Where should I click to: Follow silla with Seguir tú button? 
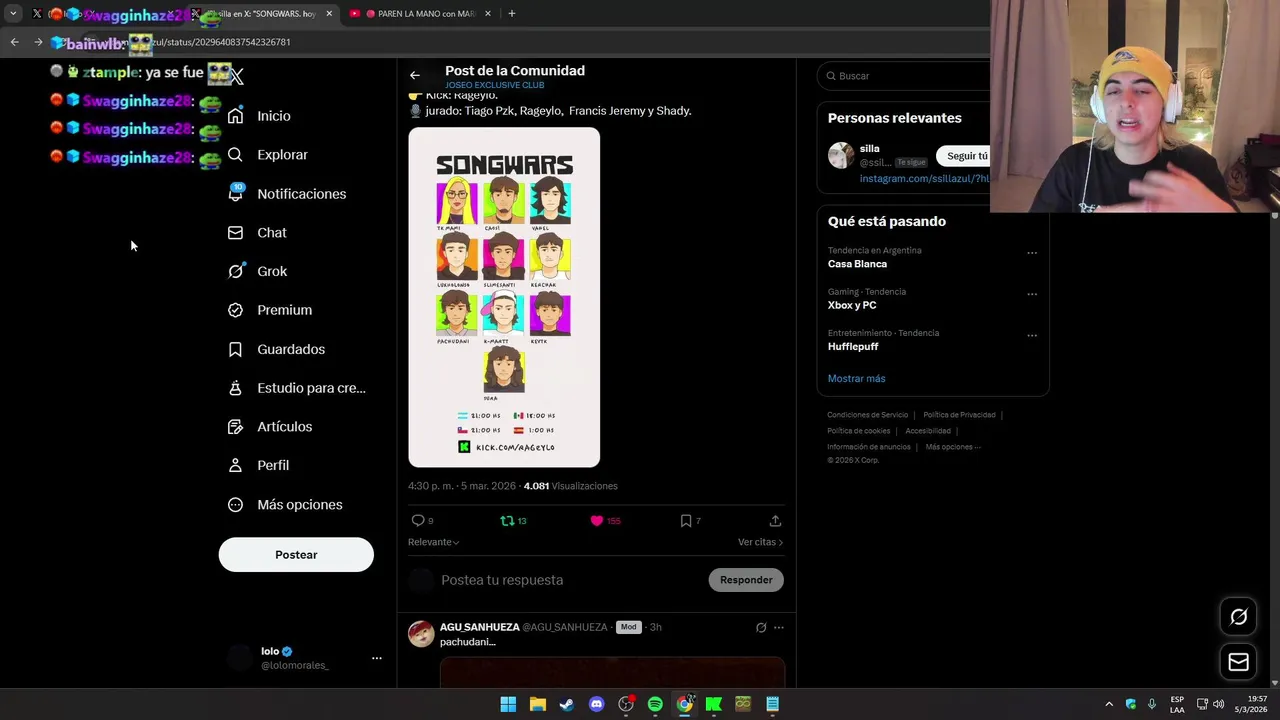[966, 156]
